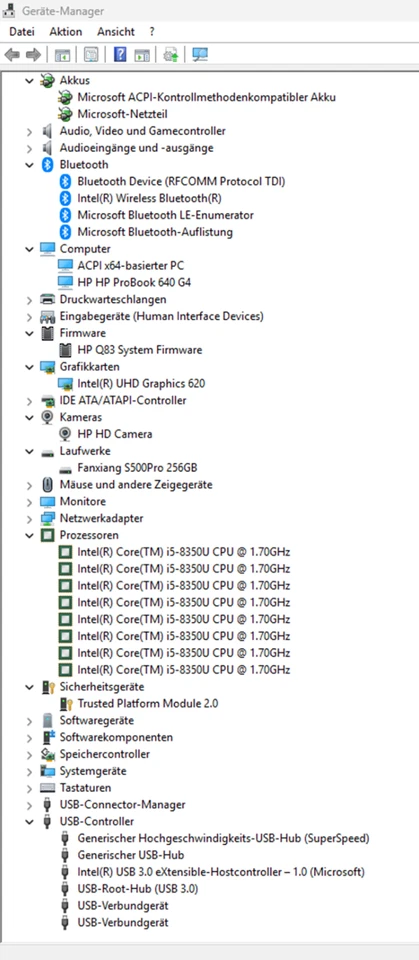Expand Audioeingänge und -ausgänge
This screenshot has width=419, height=960.
[29, 148]
